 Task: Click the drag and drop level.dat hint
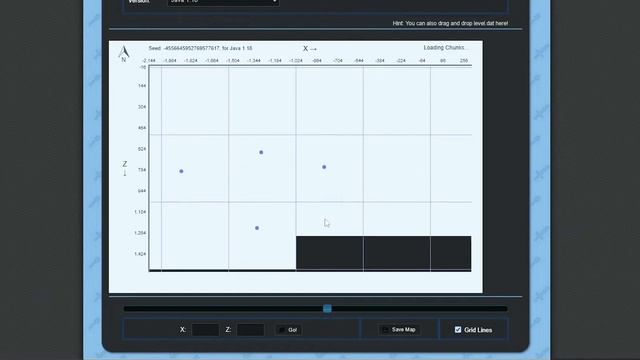pyautogui.click(x=450, y=23)
